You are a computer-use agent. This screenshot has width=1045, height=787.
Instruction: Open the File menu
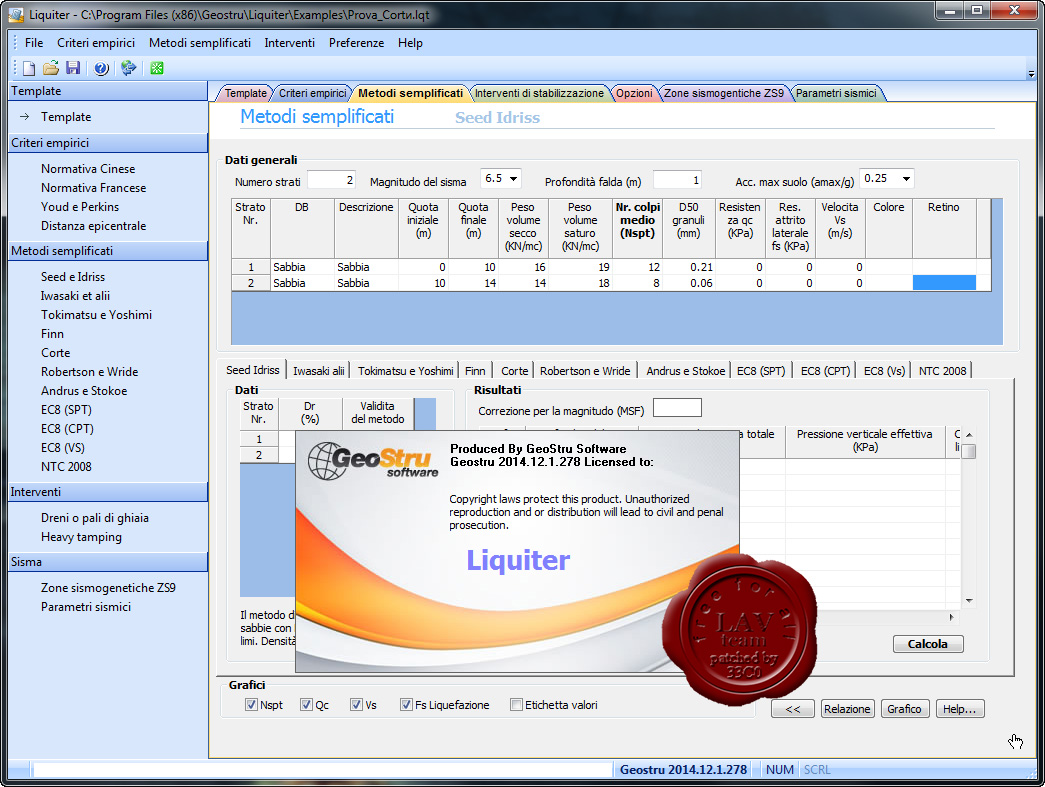(x=34, y=43)
